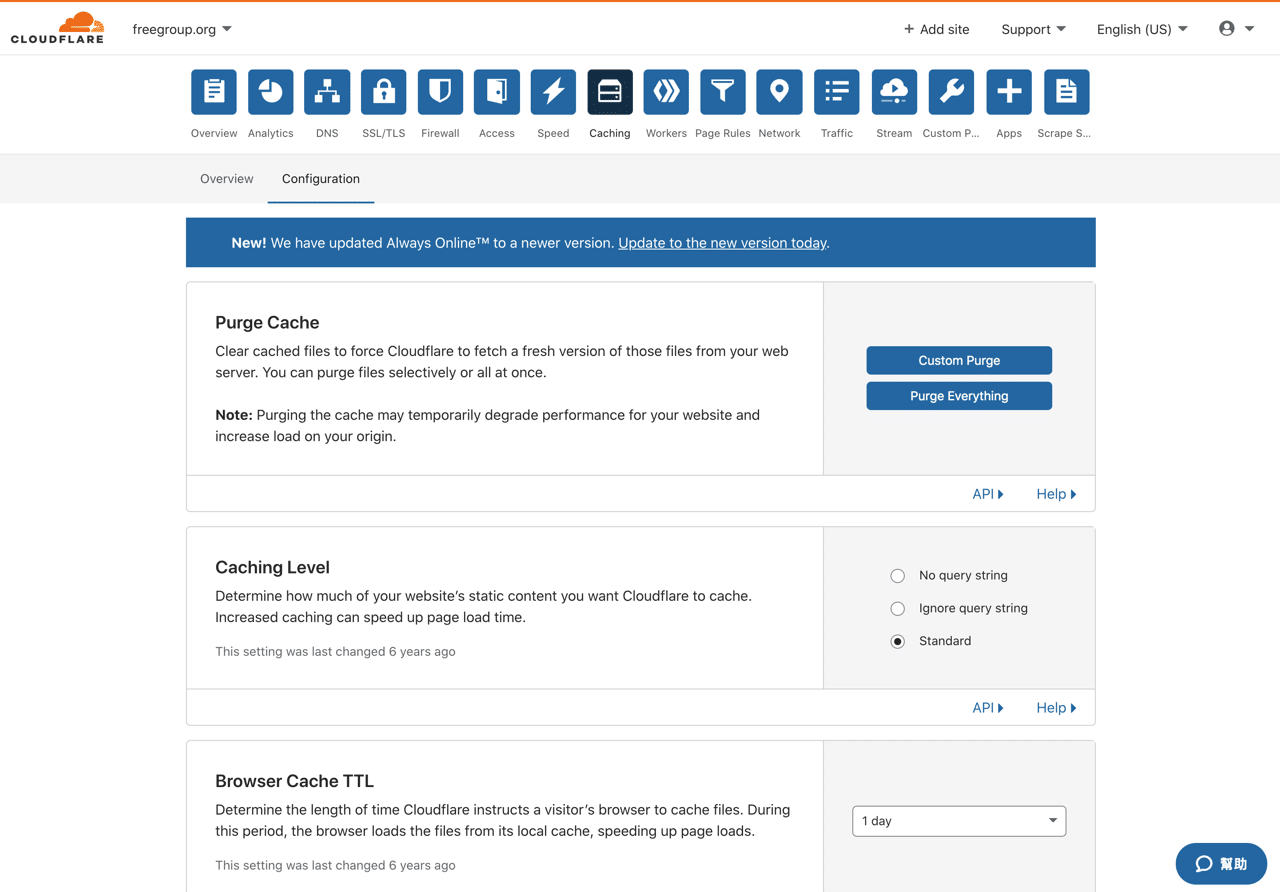Image resolution: width=1280 pixels, height=892 pixels.
Task: Open the Stream cloud icon
Action: coord(894,92)
